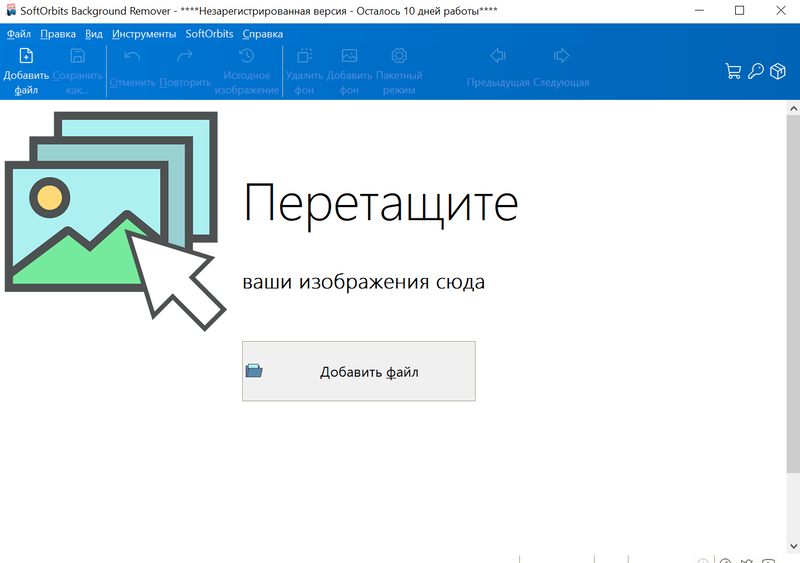The image size is (800, 563).
Task: Click the vertical scrollbar thumb
Action: (x=793, y=295)
